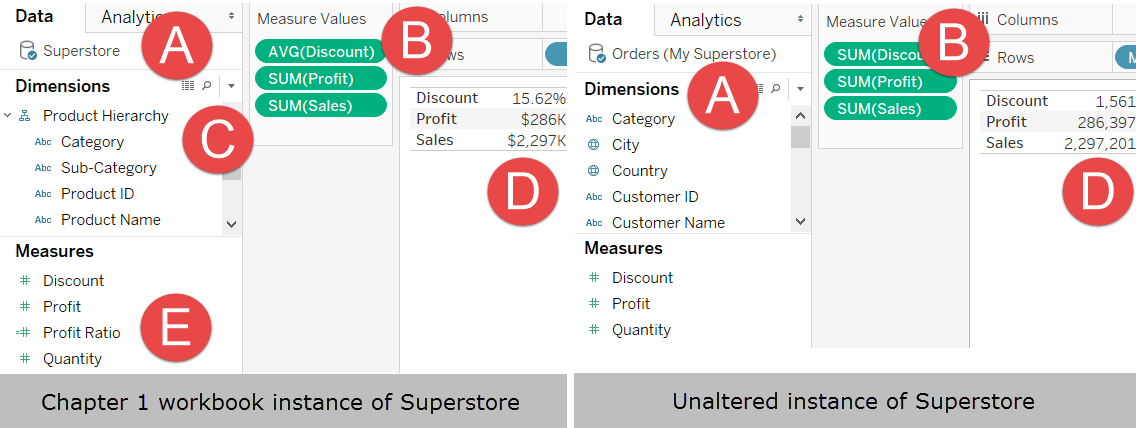Click calculated-field icon beside Profit Ratio
Image resolution: width=1136 pixels, height=428 pixels.
[x=23, y=332]
